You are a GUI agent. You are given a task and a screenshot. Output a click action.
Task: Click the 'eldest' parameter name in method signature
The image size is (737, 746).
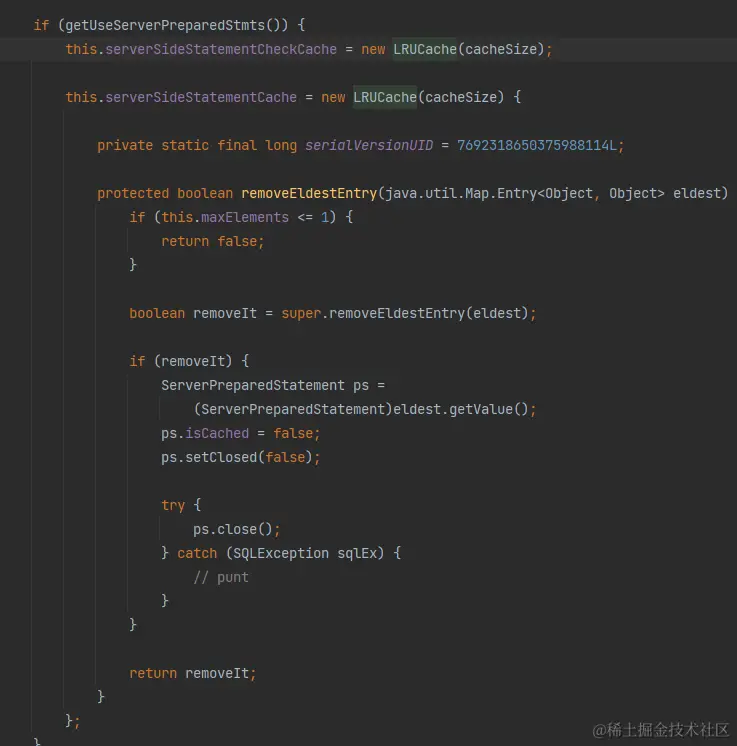click(x=697, y=194)
